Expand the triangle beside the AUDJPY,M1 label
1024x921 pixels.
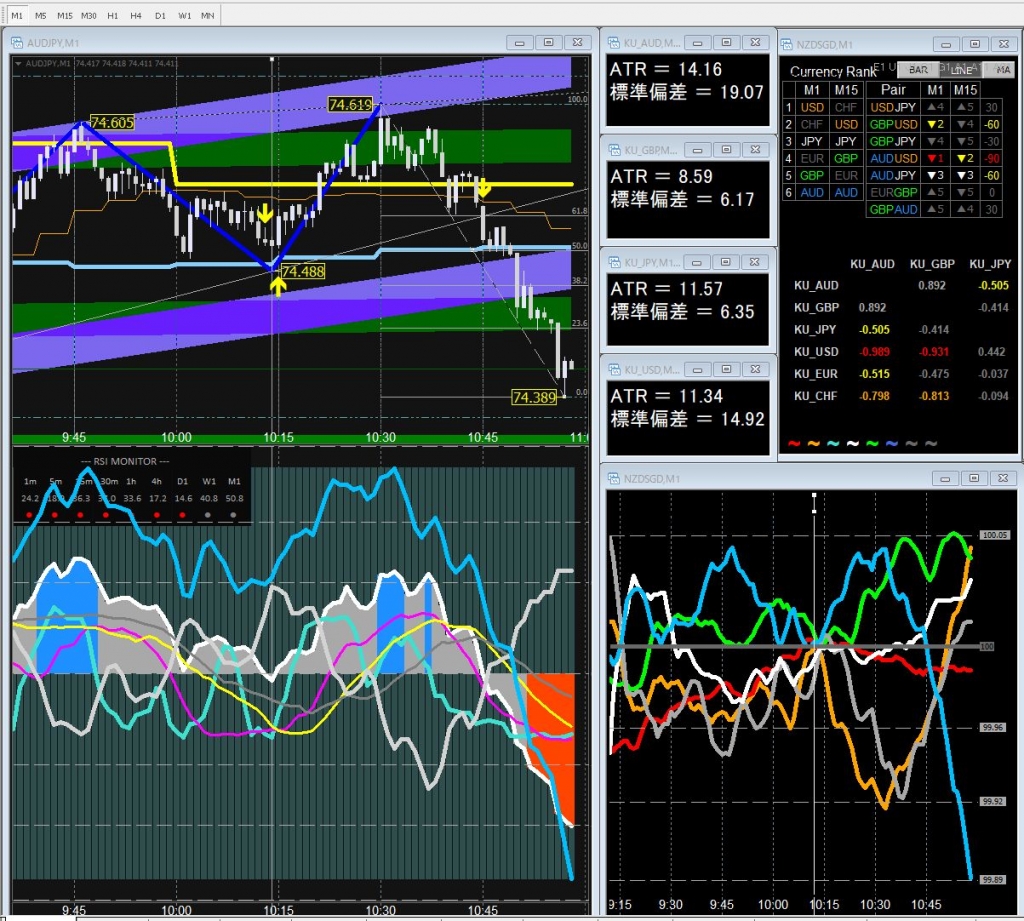(x=18, y=64)
